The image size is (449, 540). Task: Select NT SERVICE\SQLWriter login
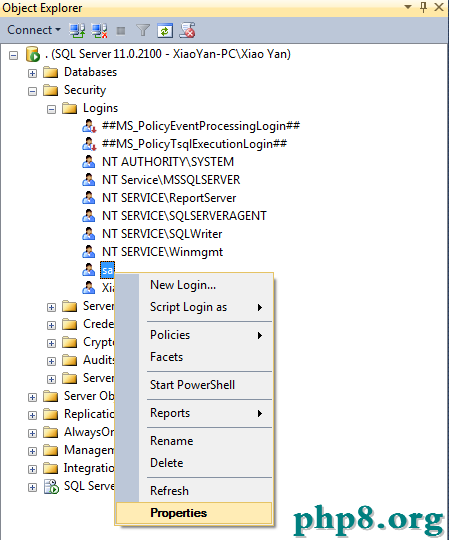pyautogui.click(x=162, y=234)
